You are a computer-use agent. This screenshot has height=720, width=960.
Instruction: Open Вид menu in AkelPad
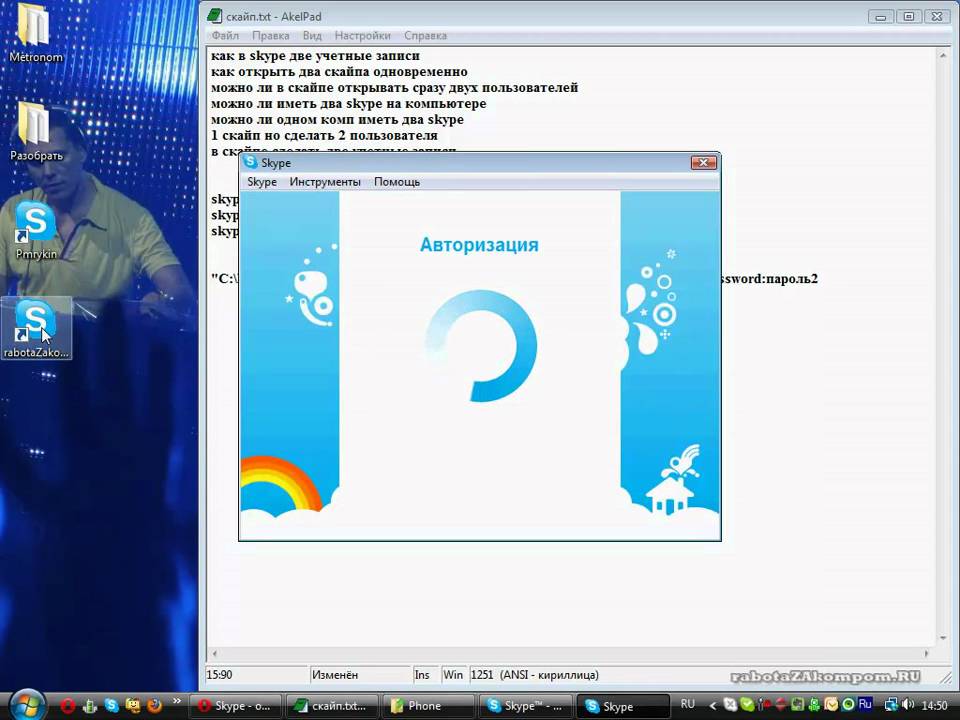coord(312,36)
